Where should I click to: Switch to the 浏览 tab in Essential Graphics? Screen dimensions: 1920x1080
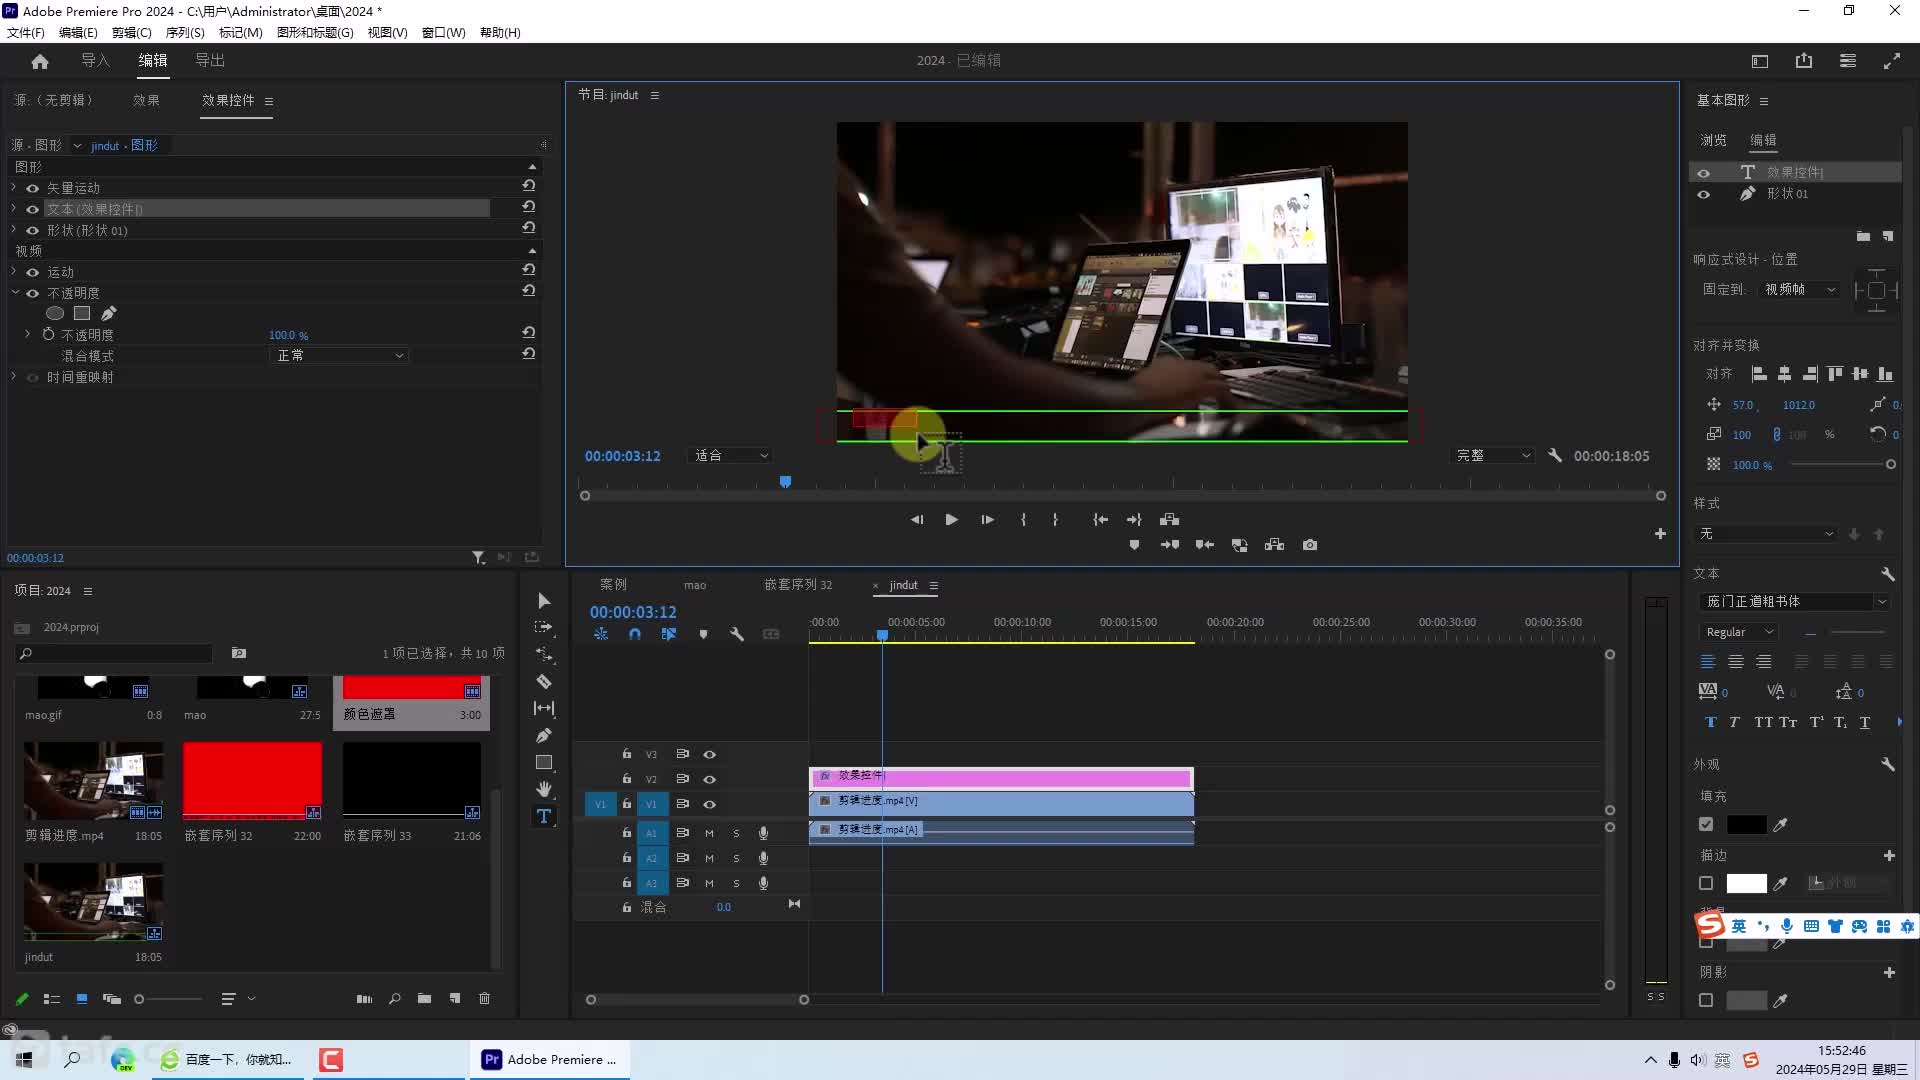pyautogui.click(x=1713, y=140)
